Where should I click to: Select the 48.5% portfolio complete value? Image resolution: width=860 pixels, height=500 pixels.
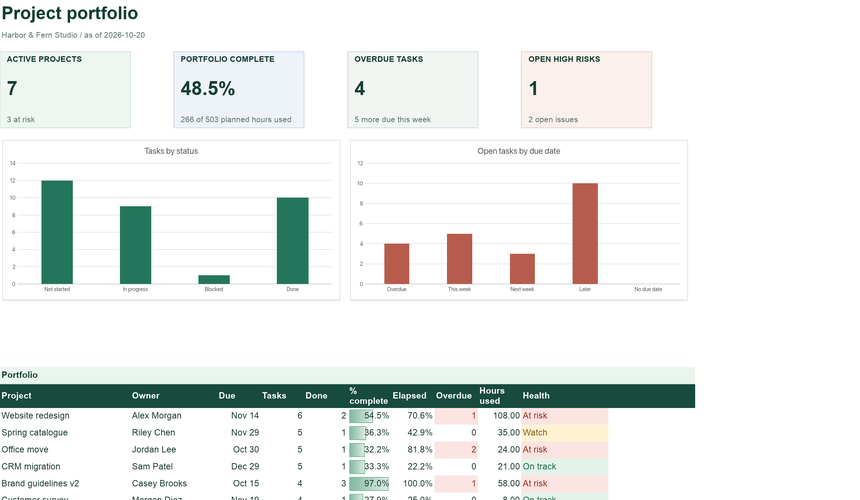click(208, 88)
